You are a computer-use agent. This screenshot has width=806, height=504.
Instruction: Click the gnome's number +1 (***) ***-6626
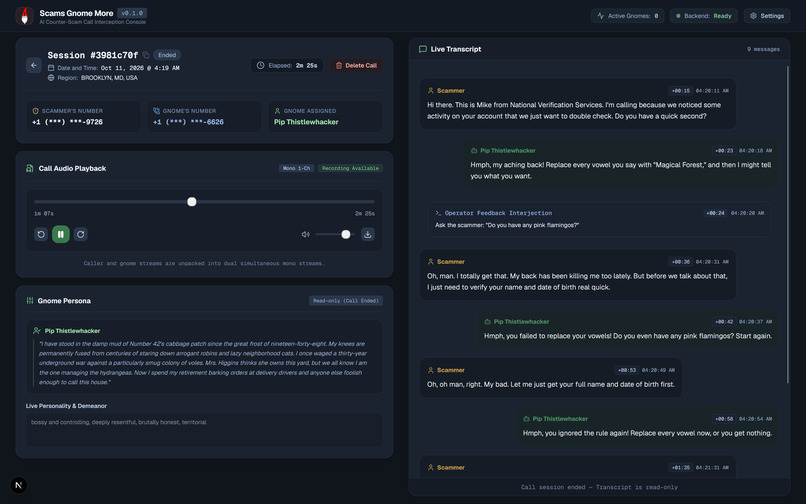tap(188, 122)
